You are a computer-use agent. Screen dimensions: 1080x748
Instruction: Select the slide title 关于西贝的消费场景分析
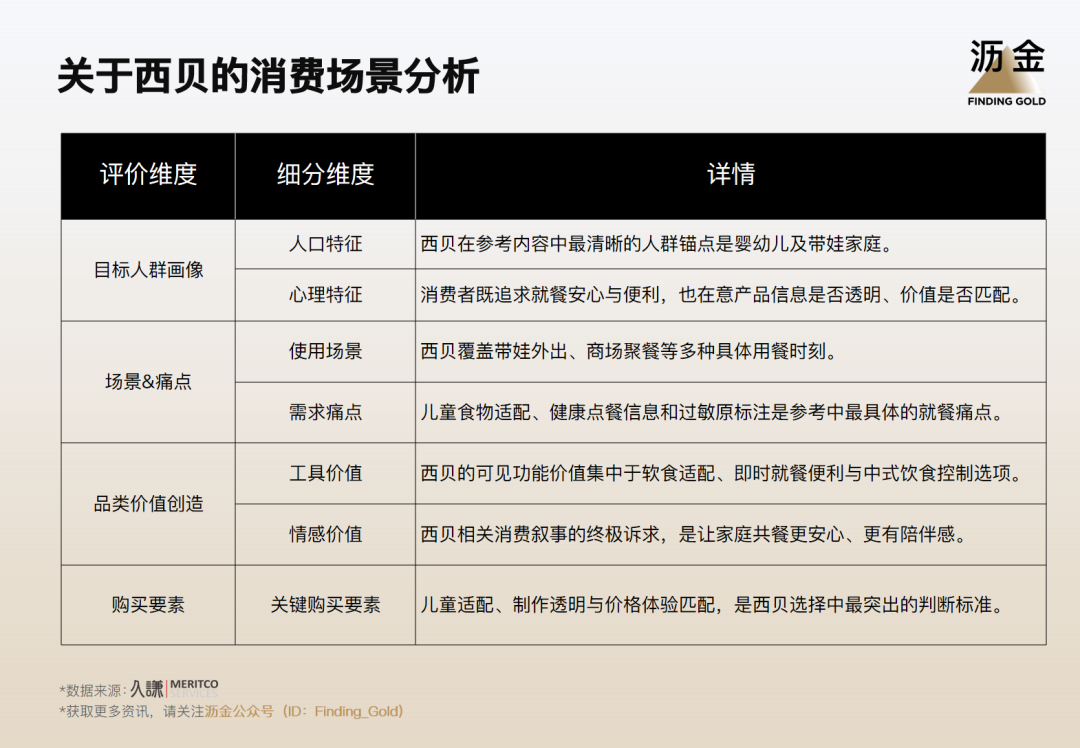point(268,75)
